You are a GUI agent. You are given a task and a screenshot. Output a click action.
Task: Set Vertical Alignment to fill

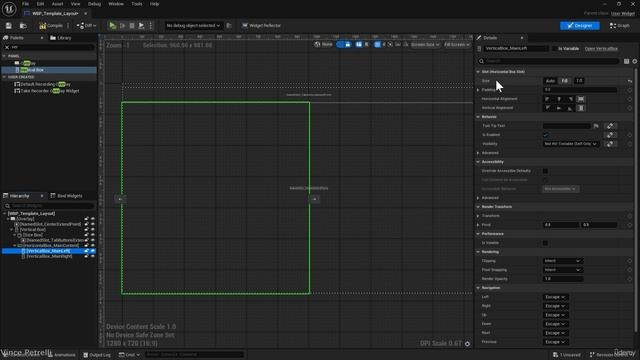click(x=581, y=108)
